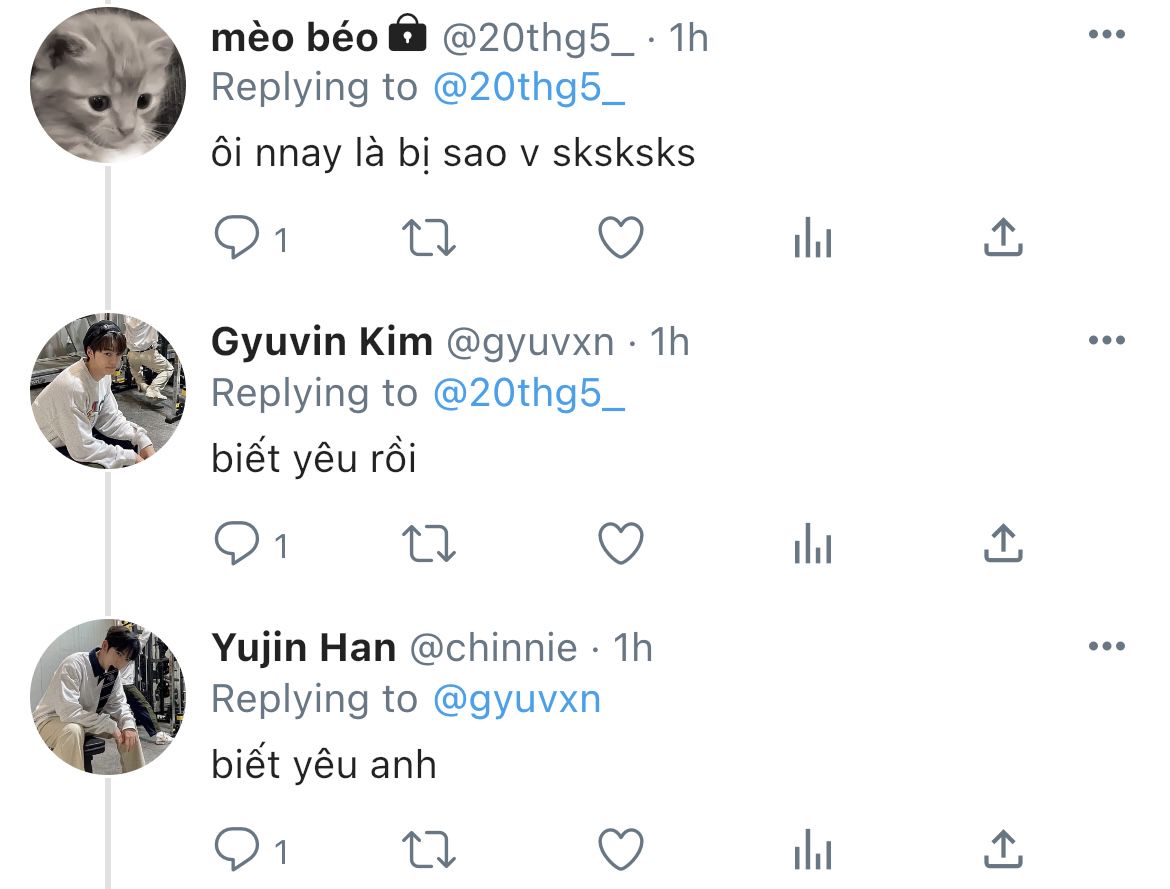Like Yujin Han's "biết yêu anh" tweet

(x=620, y=851)
